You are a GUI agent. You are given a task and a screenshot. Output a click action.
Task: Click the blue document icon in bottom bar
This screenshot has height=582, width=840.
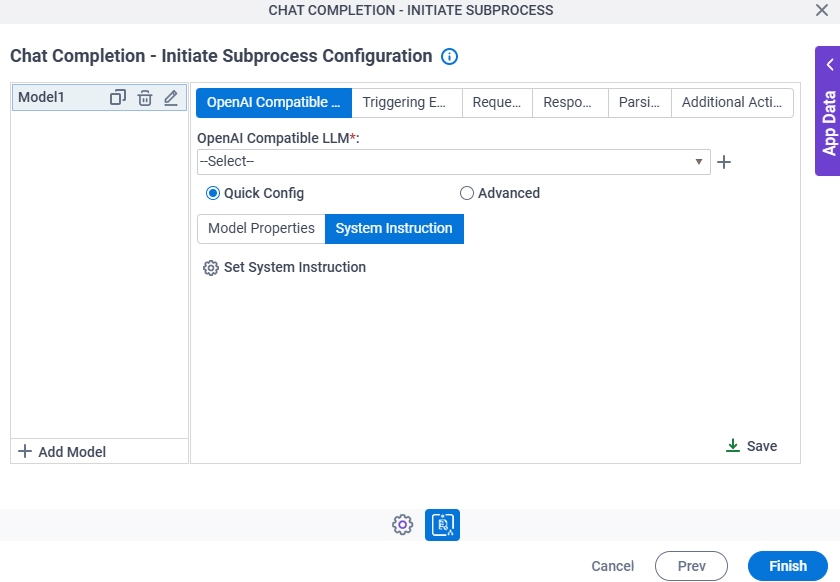(x=442, y=525)
